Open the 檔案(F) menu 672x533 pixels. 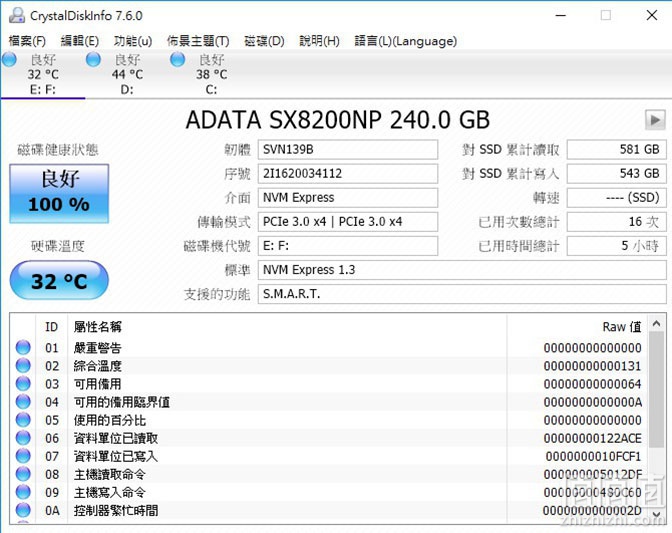(x=27, y=41)
